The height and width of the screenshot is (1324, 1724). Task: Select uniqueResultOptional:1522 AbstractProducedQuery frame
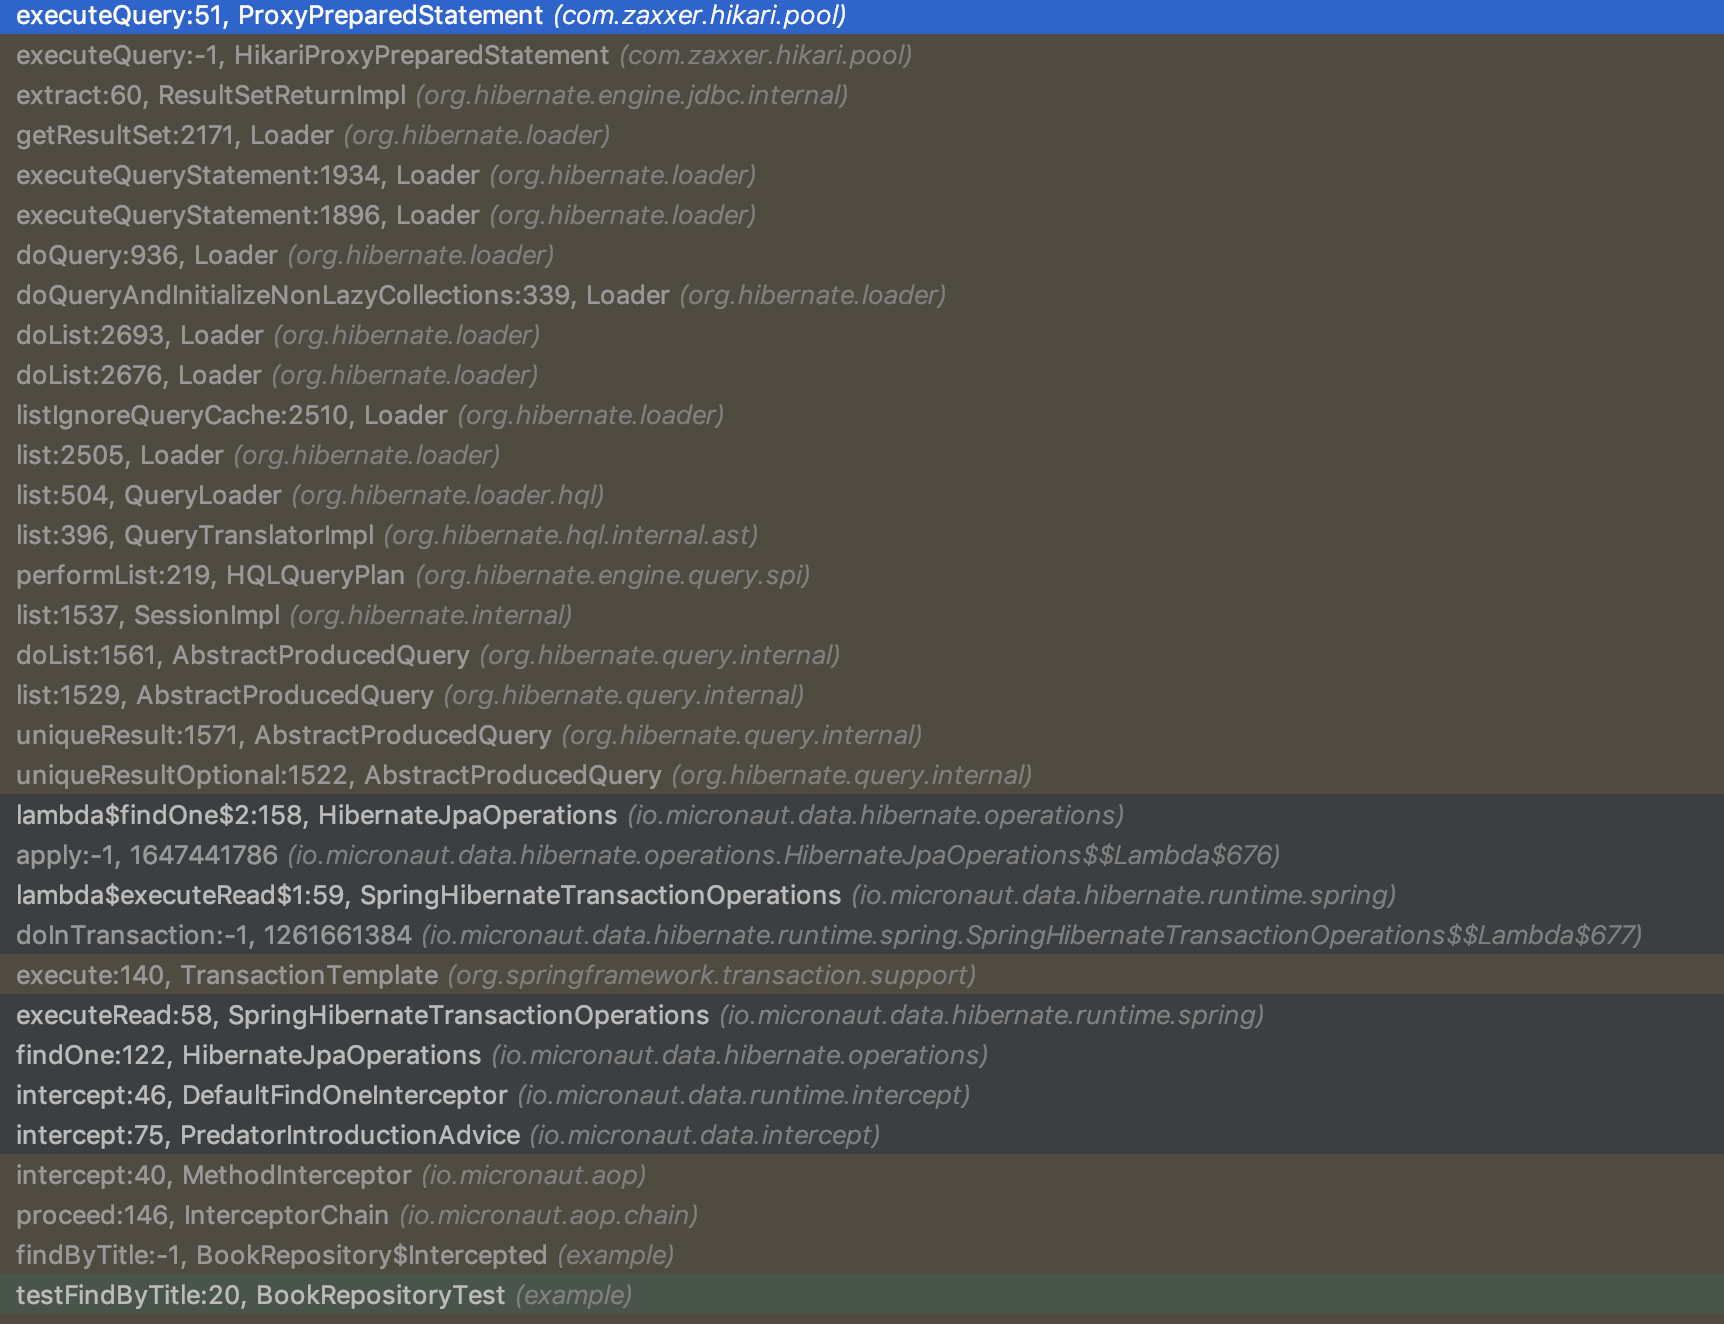click(862, 775)
